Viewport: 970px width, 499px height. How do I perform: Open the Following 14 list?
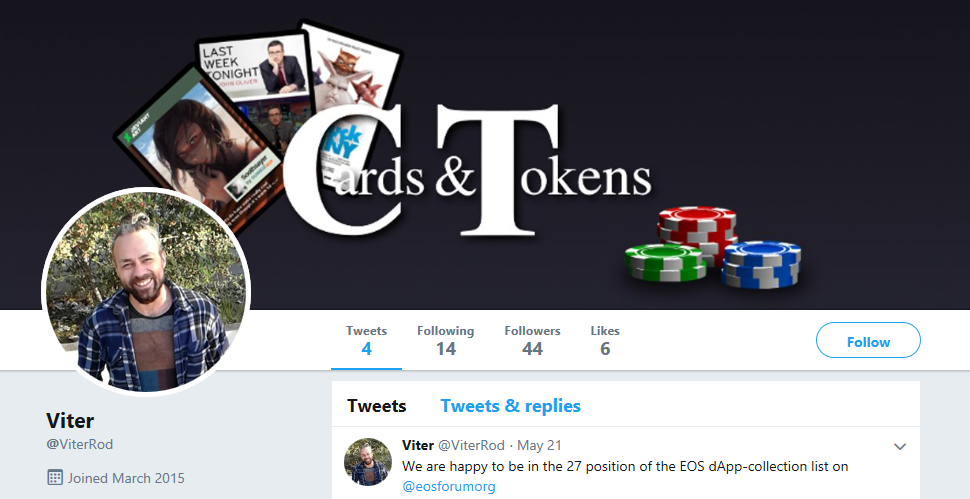click(x=445, y=340)
